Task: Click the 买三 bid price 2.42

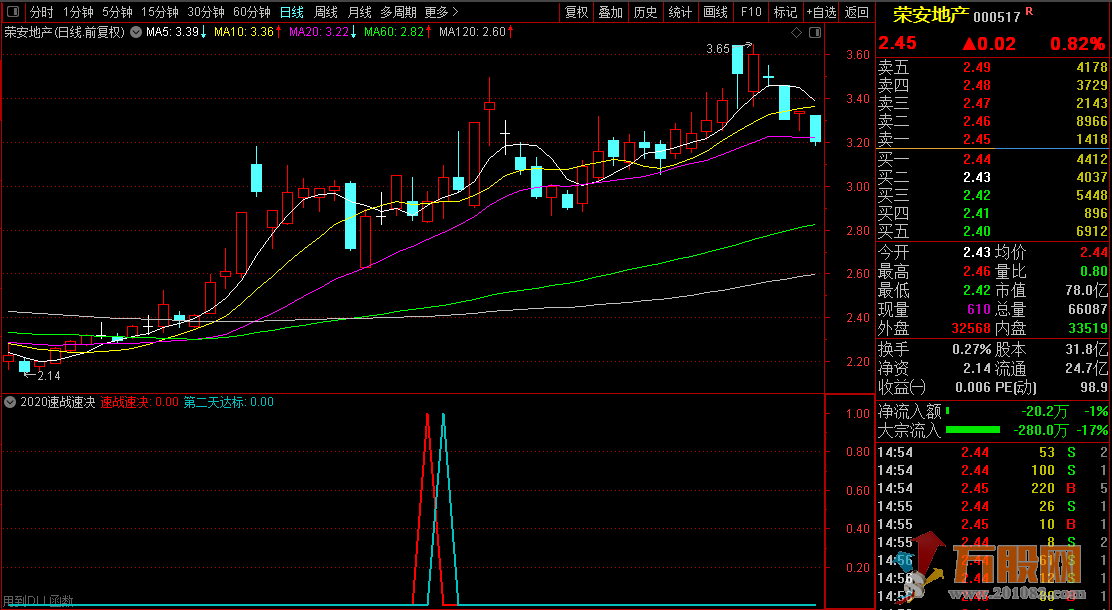Action: point(977,195)
